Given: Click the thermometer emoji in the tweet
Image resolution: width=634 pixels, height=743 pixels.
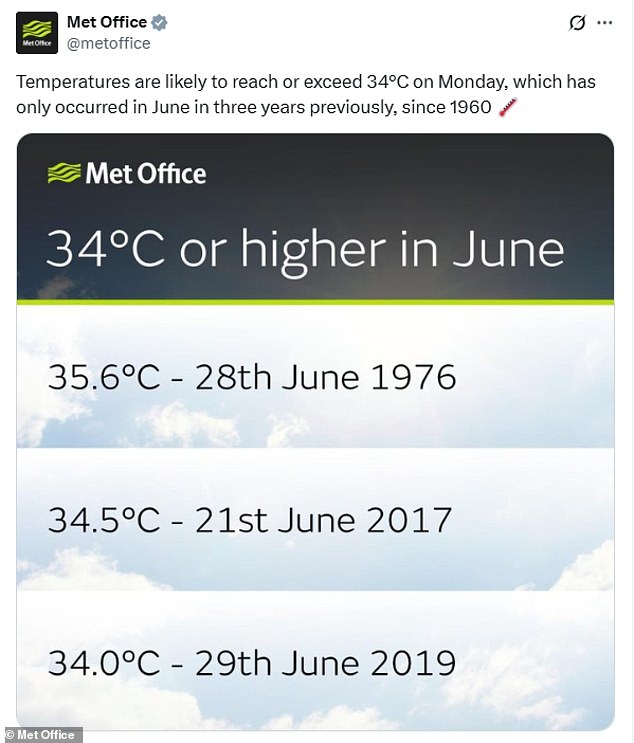Looking at the screenshot, I should pos(507,107).
